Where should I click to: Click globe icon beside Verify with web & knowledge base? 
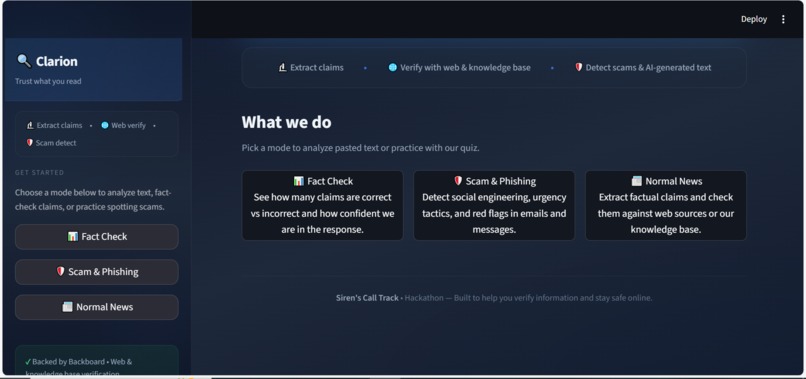(393, 67)
